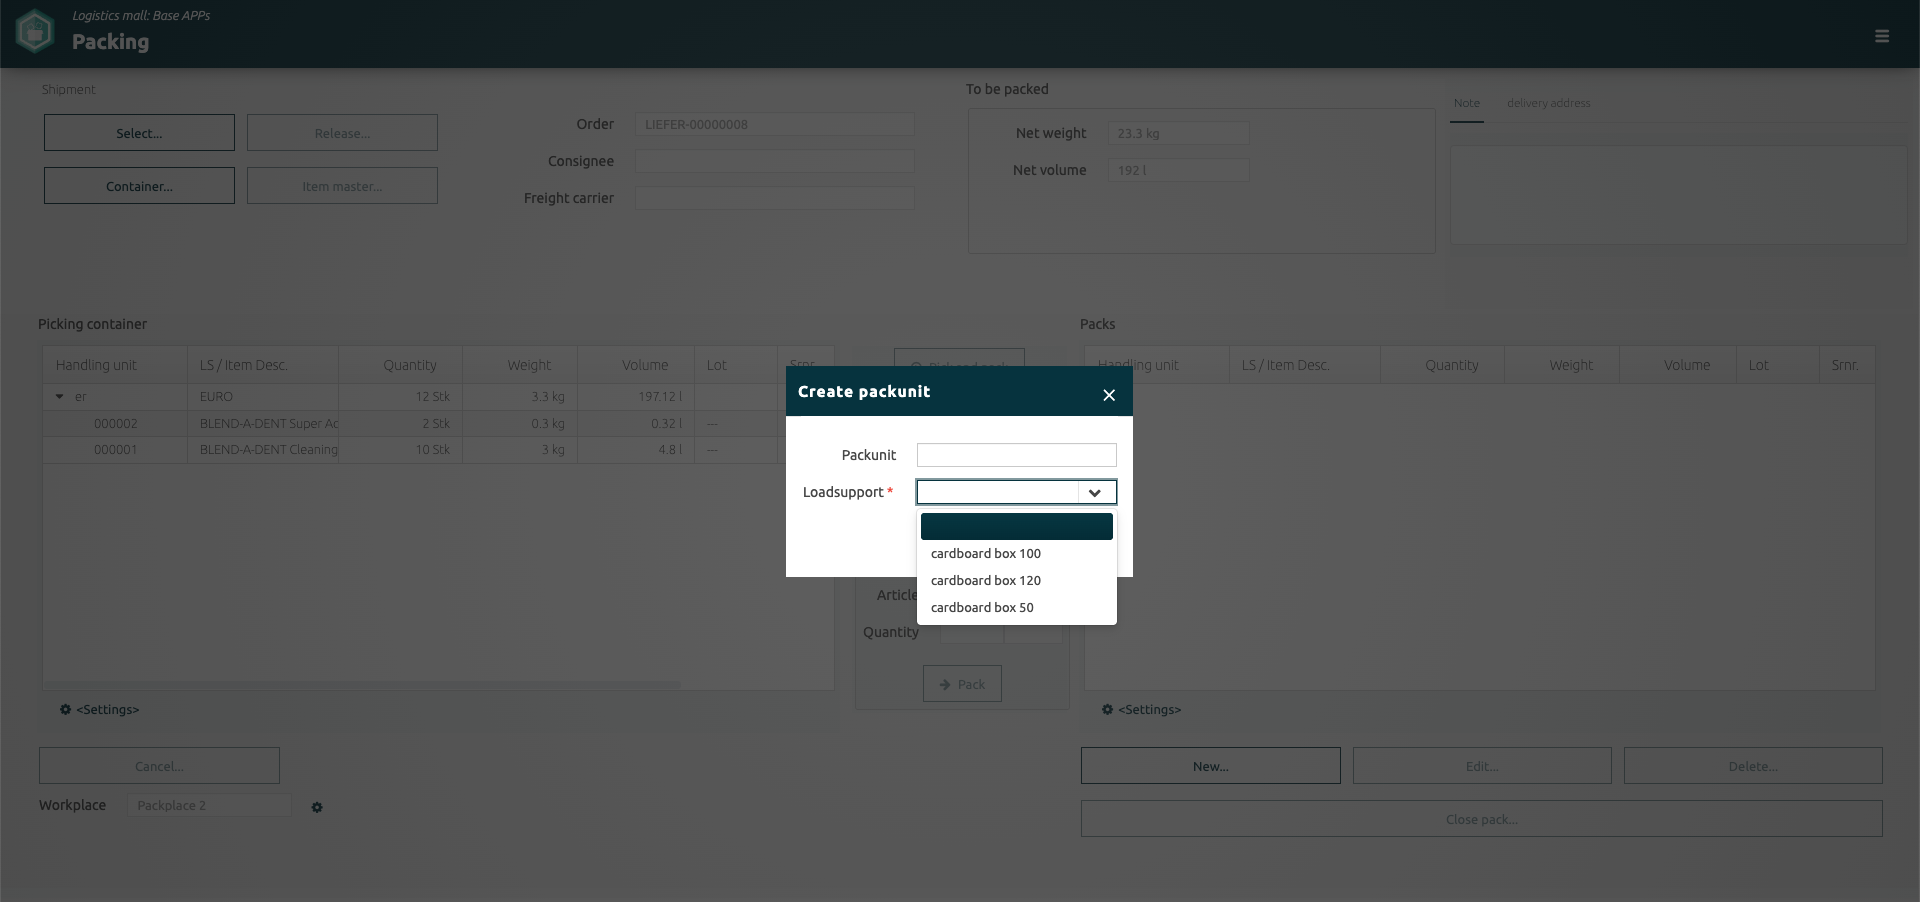Collapse the 'er' handling unit row
This screenshot has width=1920, height=902.
pyautogui.click(x=59, y=397)
